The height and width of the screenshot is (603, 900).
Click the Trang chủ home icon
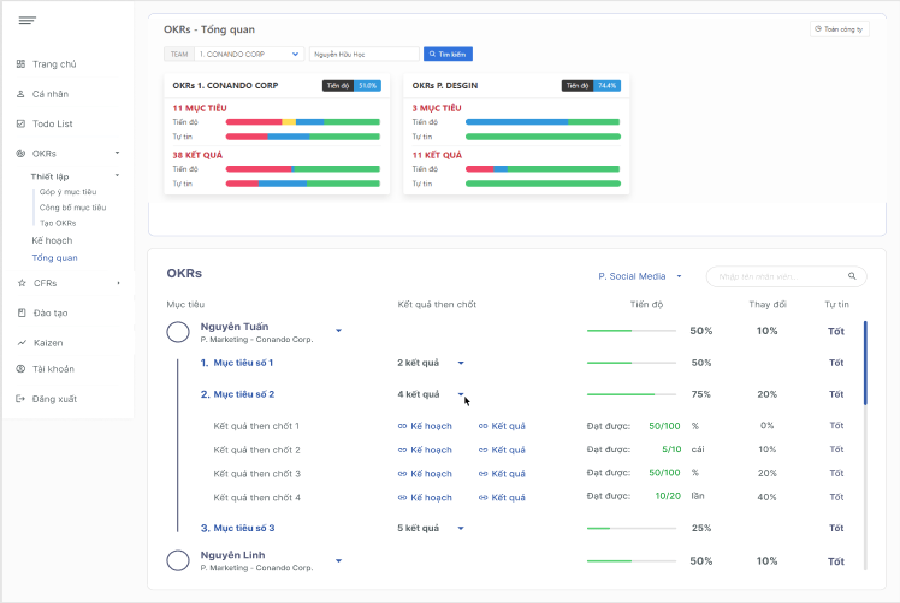(x=21, y=64)
